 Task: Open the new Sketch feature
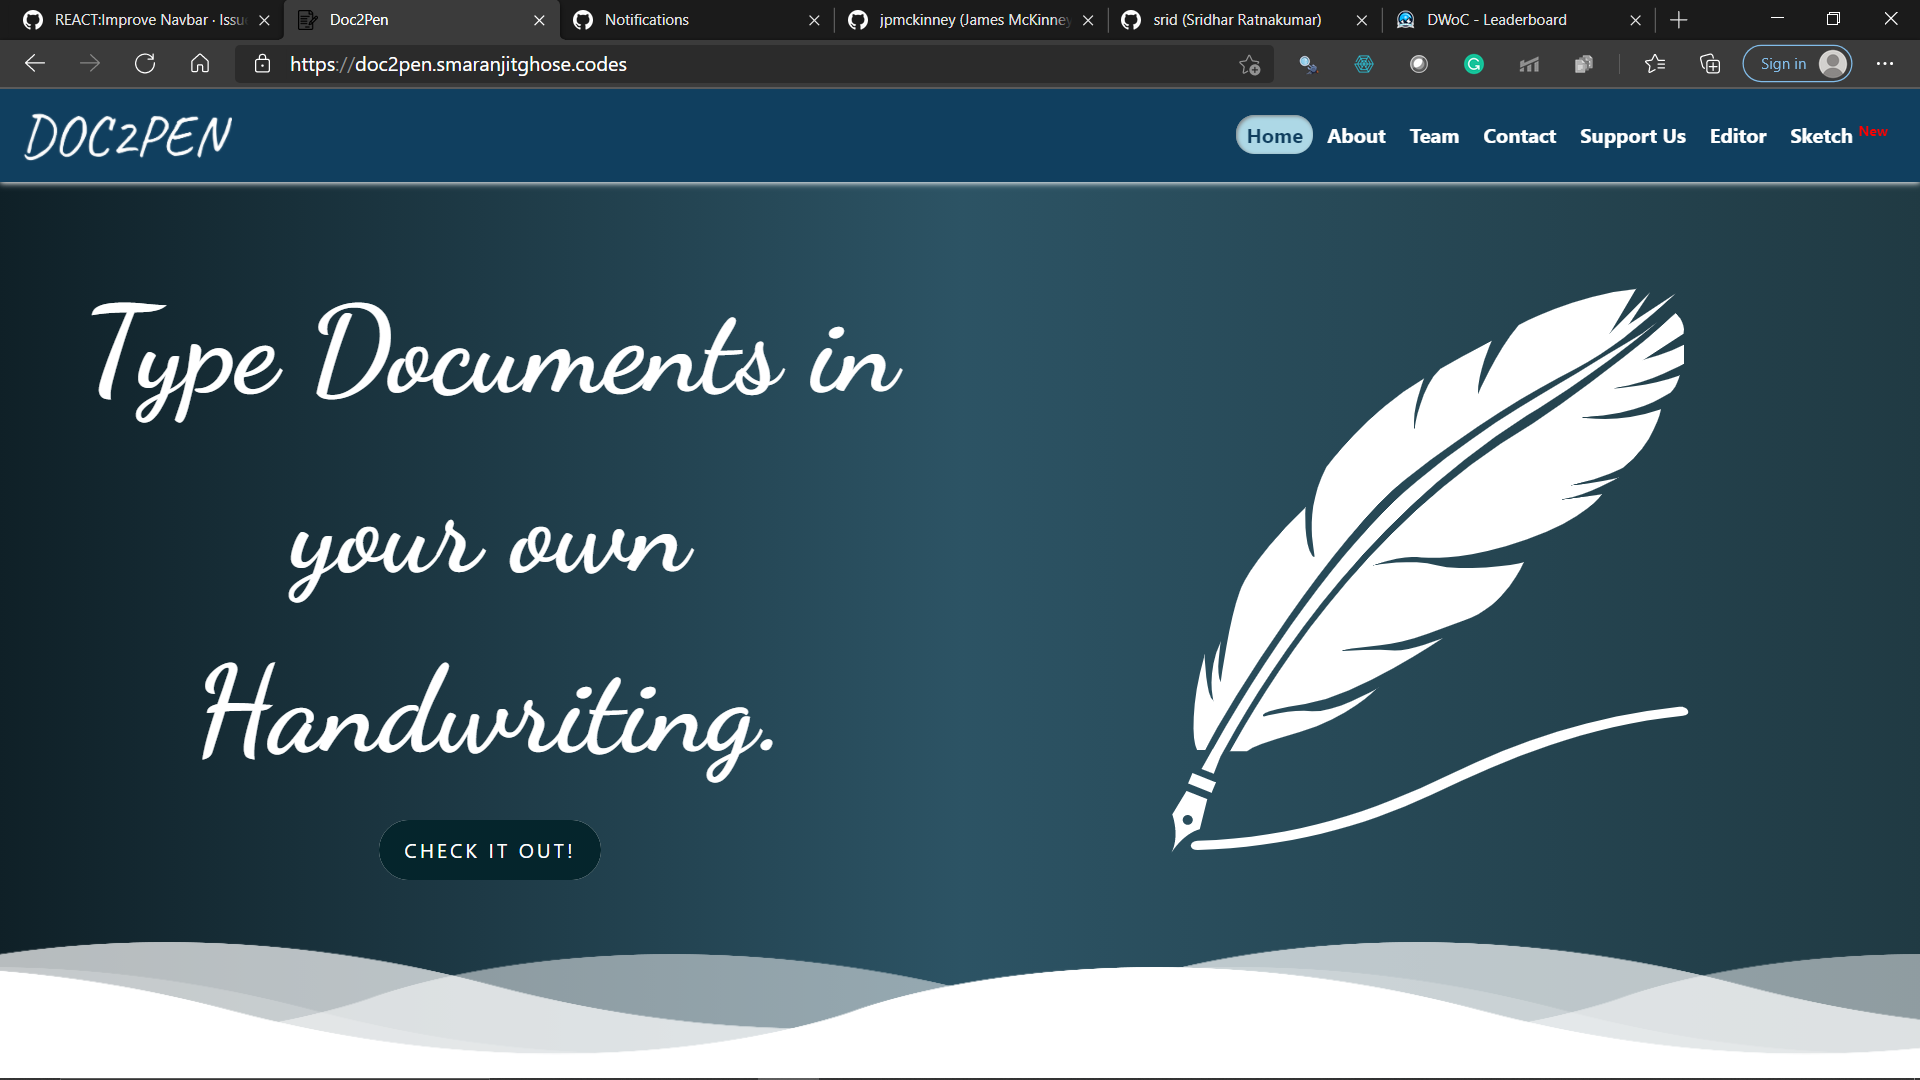pyautogui.click(x=1820, y=136)
